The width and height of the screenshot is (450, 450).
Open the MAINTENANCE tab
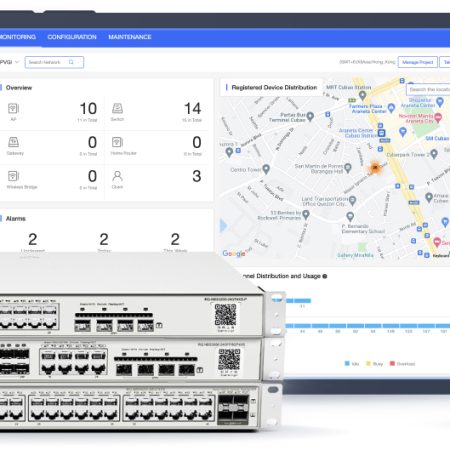pos(130,37)
